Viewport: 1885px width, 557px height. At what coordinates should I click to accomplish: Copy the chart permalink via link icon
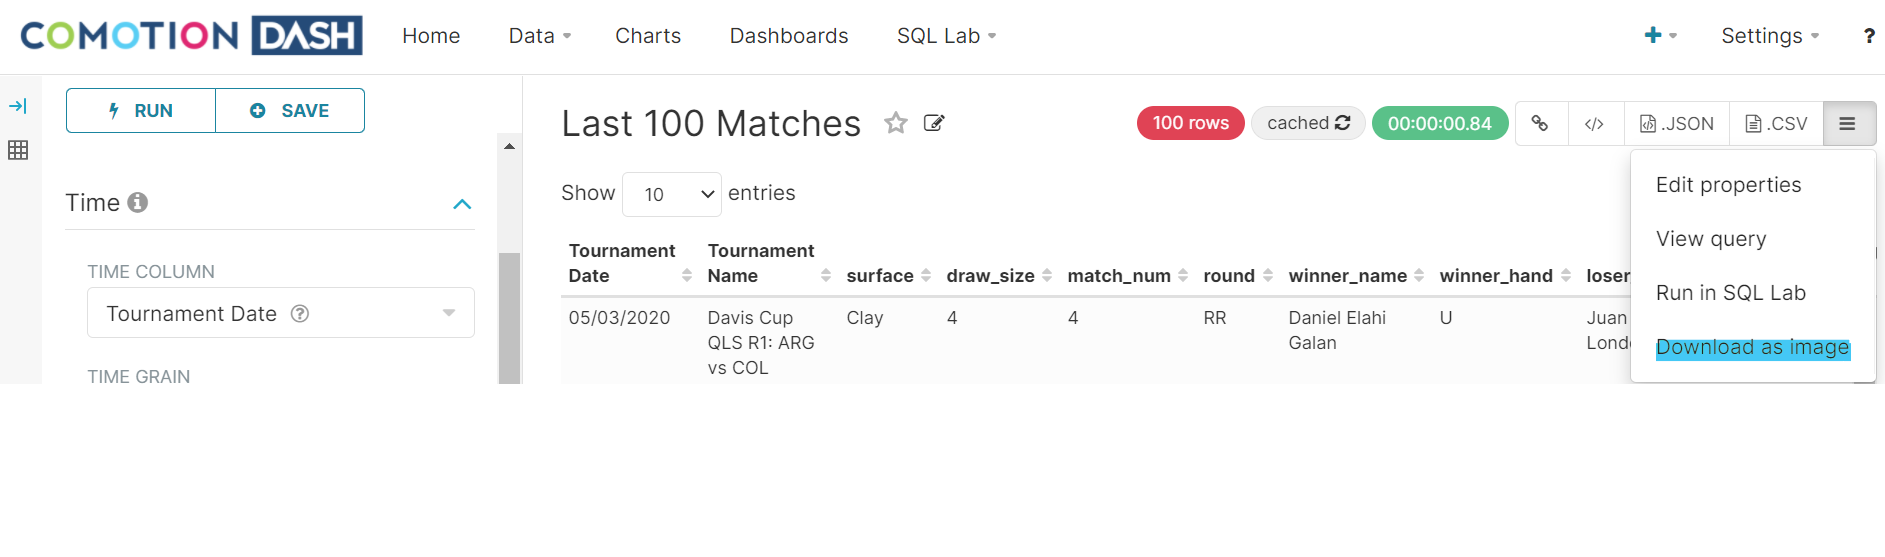[x=1540, y=123]
